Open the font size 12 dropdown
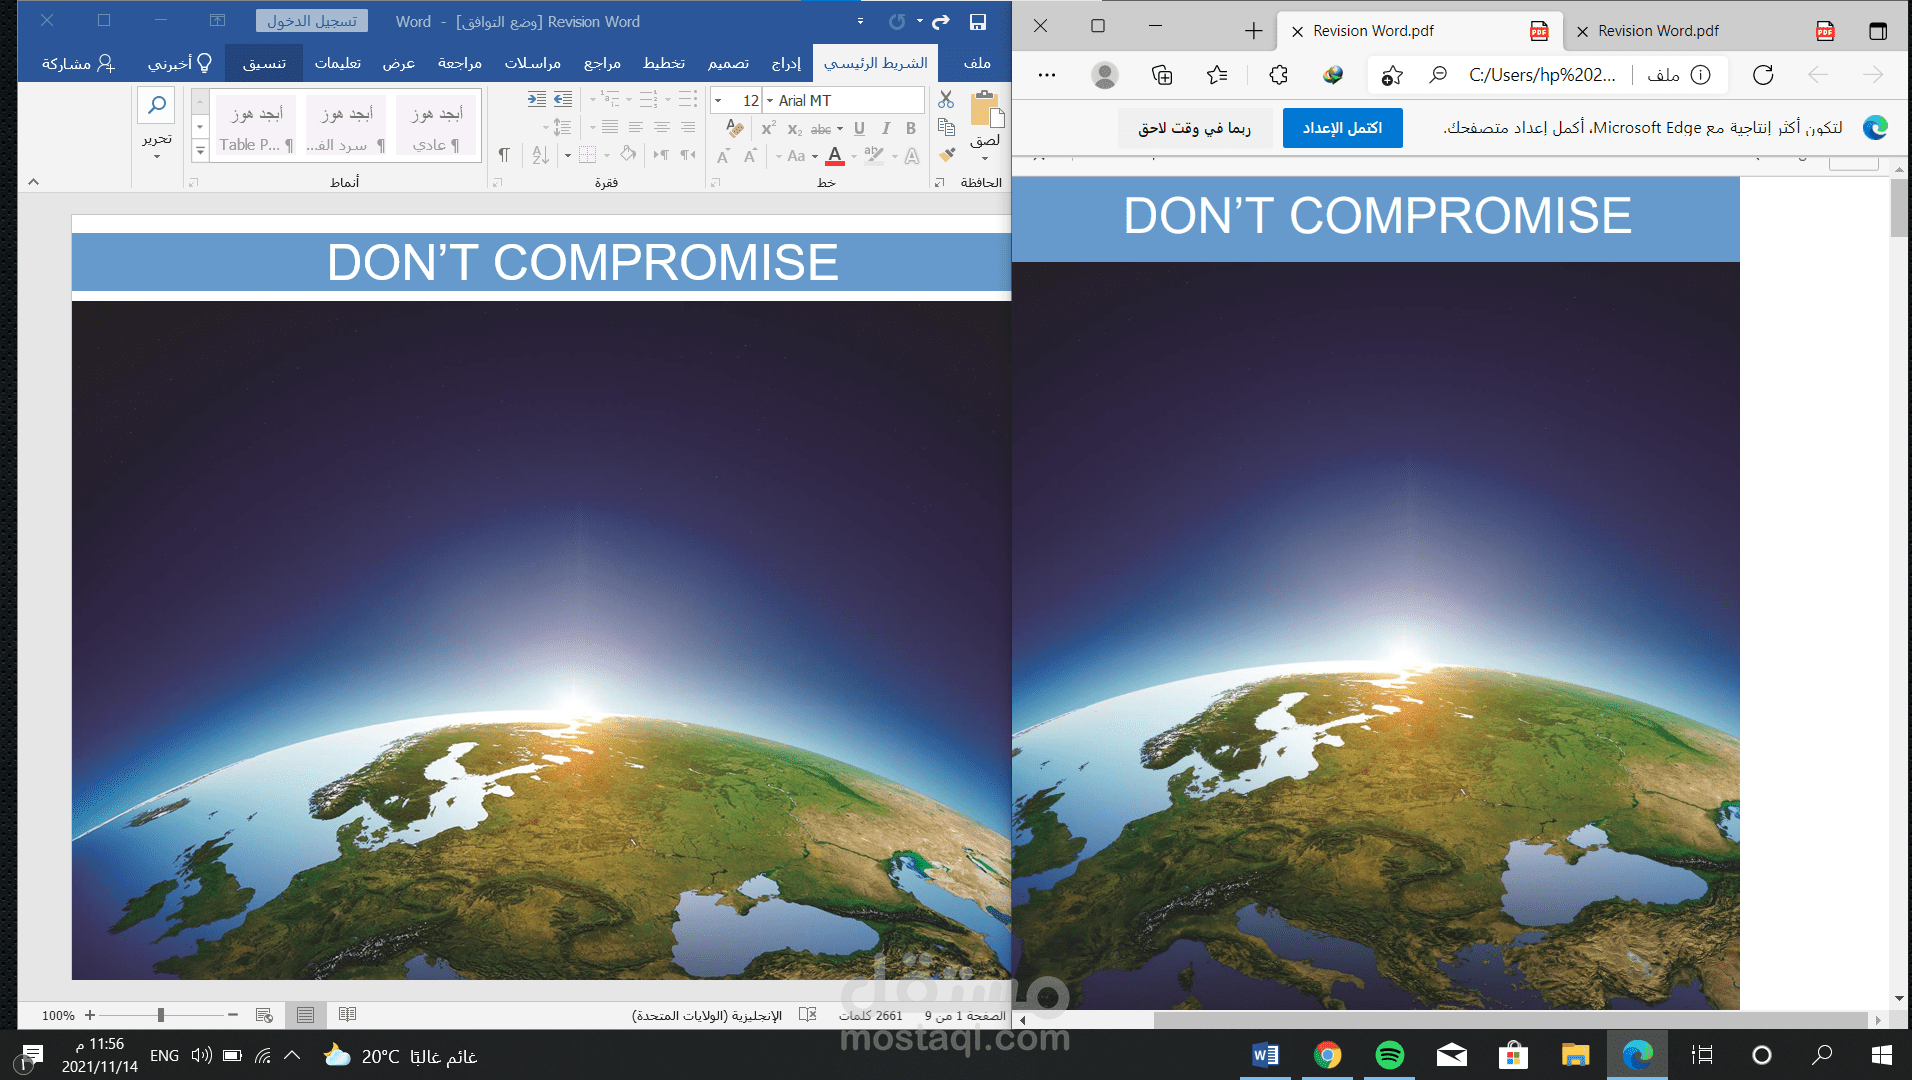 pyautogui.click(x=718, y=101)
